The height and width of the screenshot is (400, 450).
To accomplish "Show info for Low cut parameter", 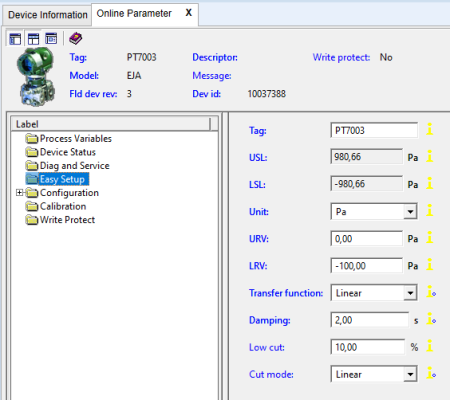I will pyautogui.click(x=430, y=346).
